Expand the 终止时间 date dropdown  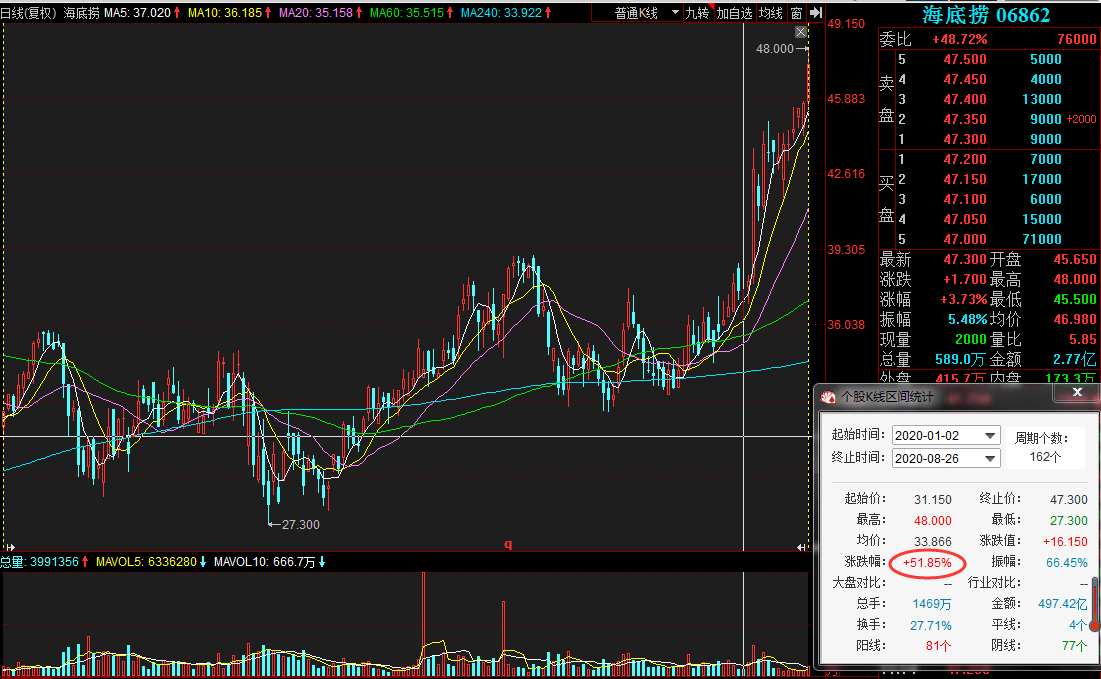[990, 458]
